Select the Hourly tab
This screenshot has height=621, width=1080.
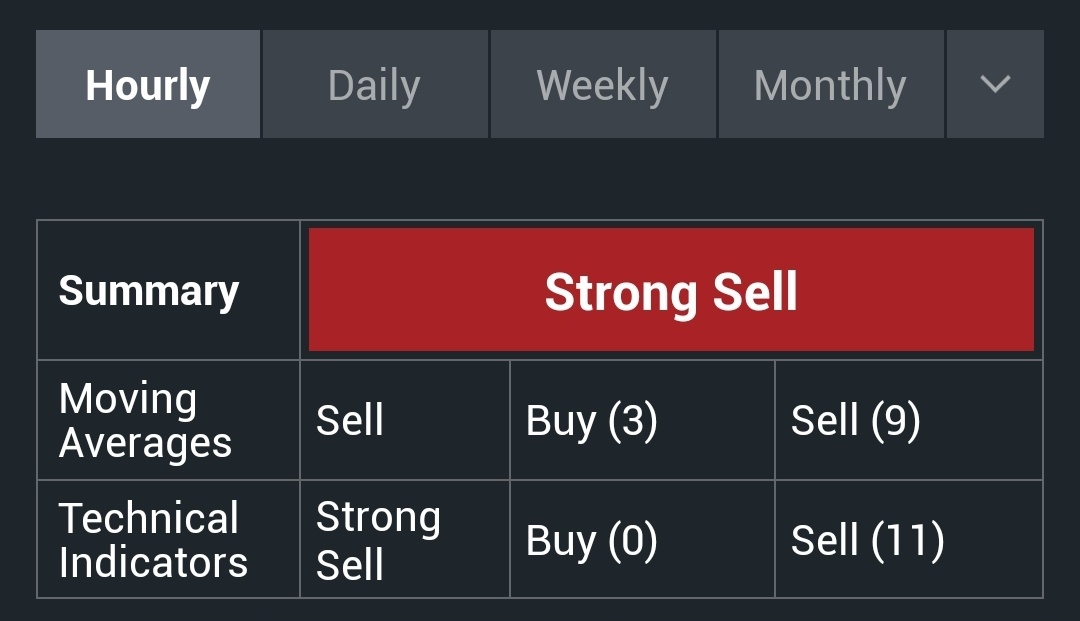(x=148, y=84)
